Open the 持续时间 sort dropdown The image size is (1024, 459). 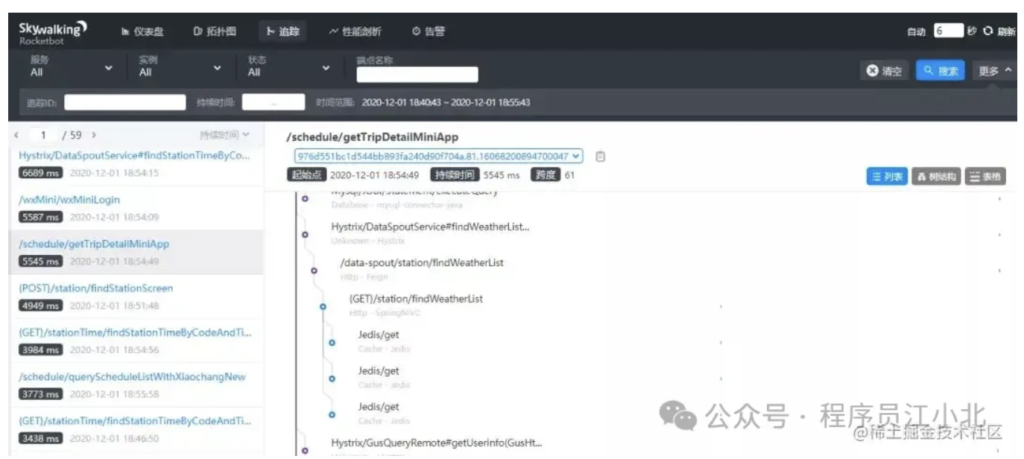point(225,135)
